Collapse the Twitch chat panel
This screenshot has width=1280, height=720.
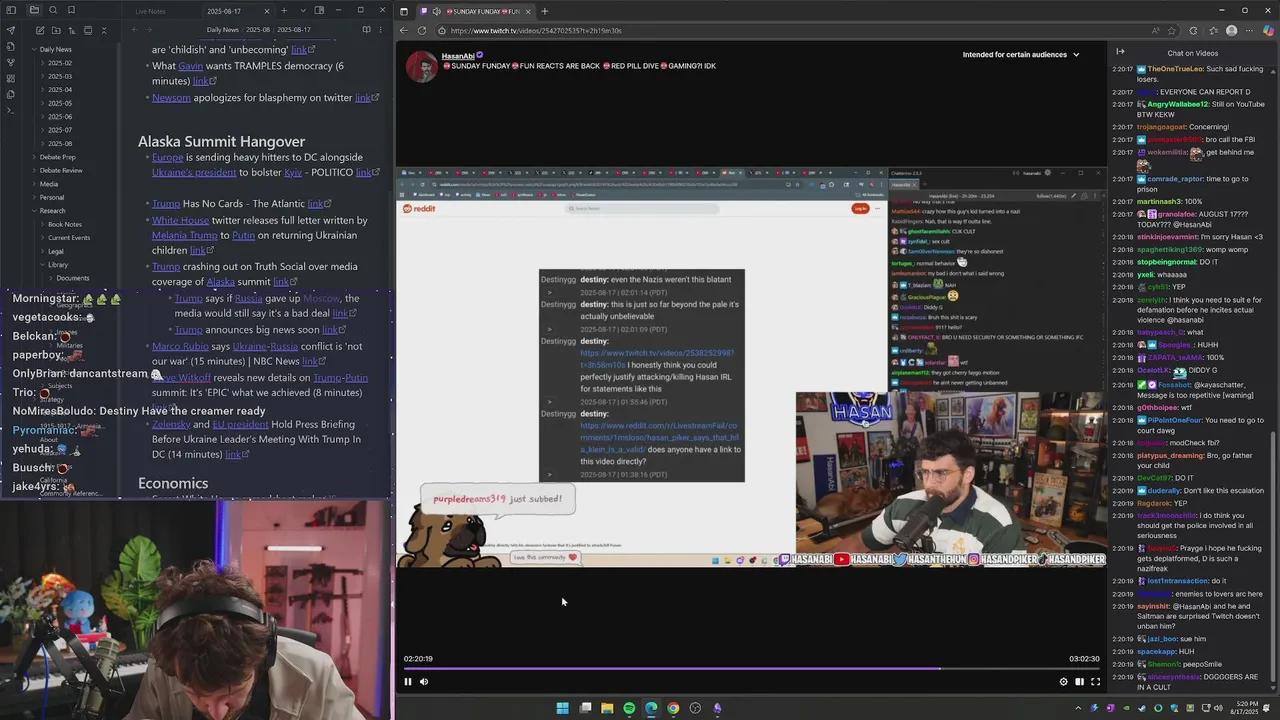pos(1120,52)
